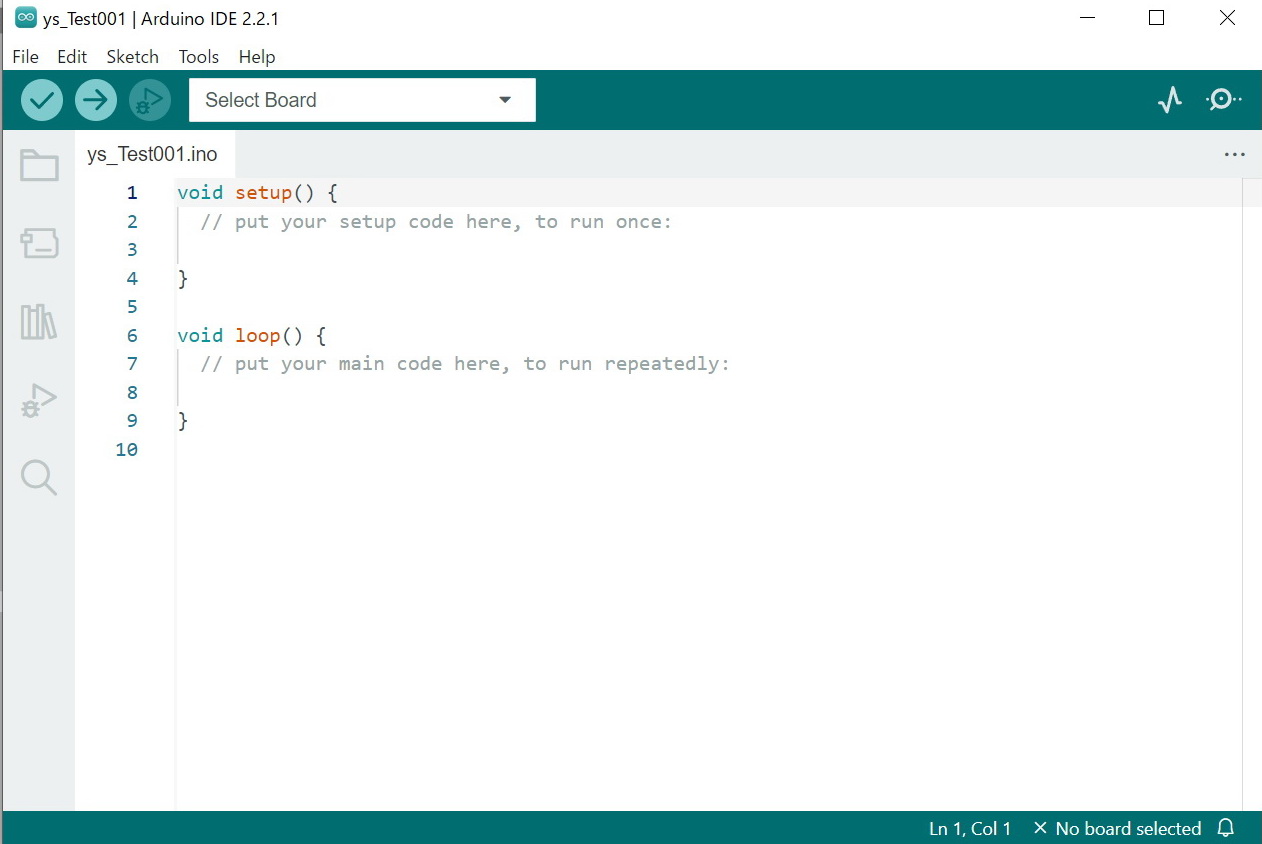The width and height of the screenshot is (1262, 844).
Task: Click the Upload arrow button
Action: (96, 100)
